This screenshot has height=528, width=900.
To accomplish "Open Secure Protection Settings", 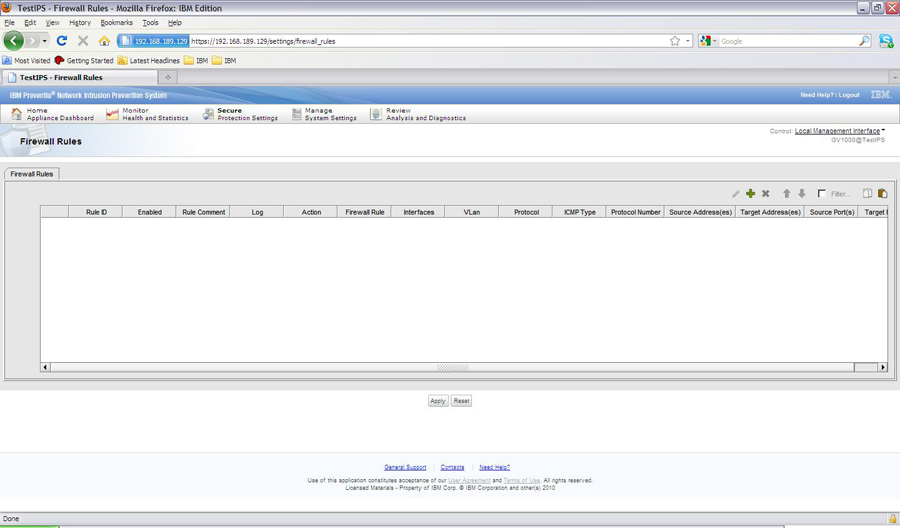I will 240,114.
